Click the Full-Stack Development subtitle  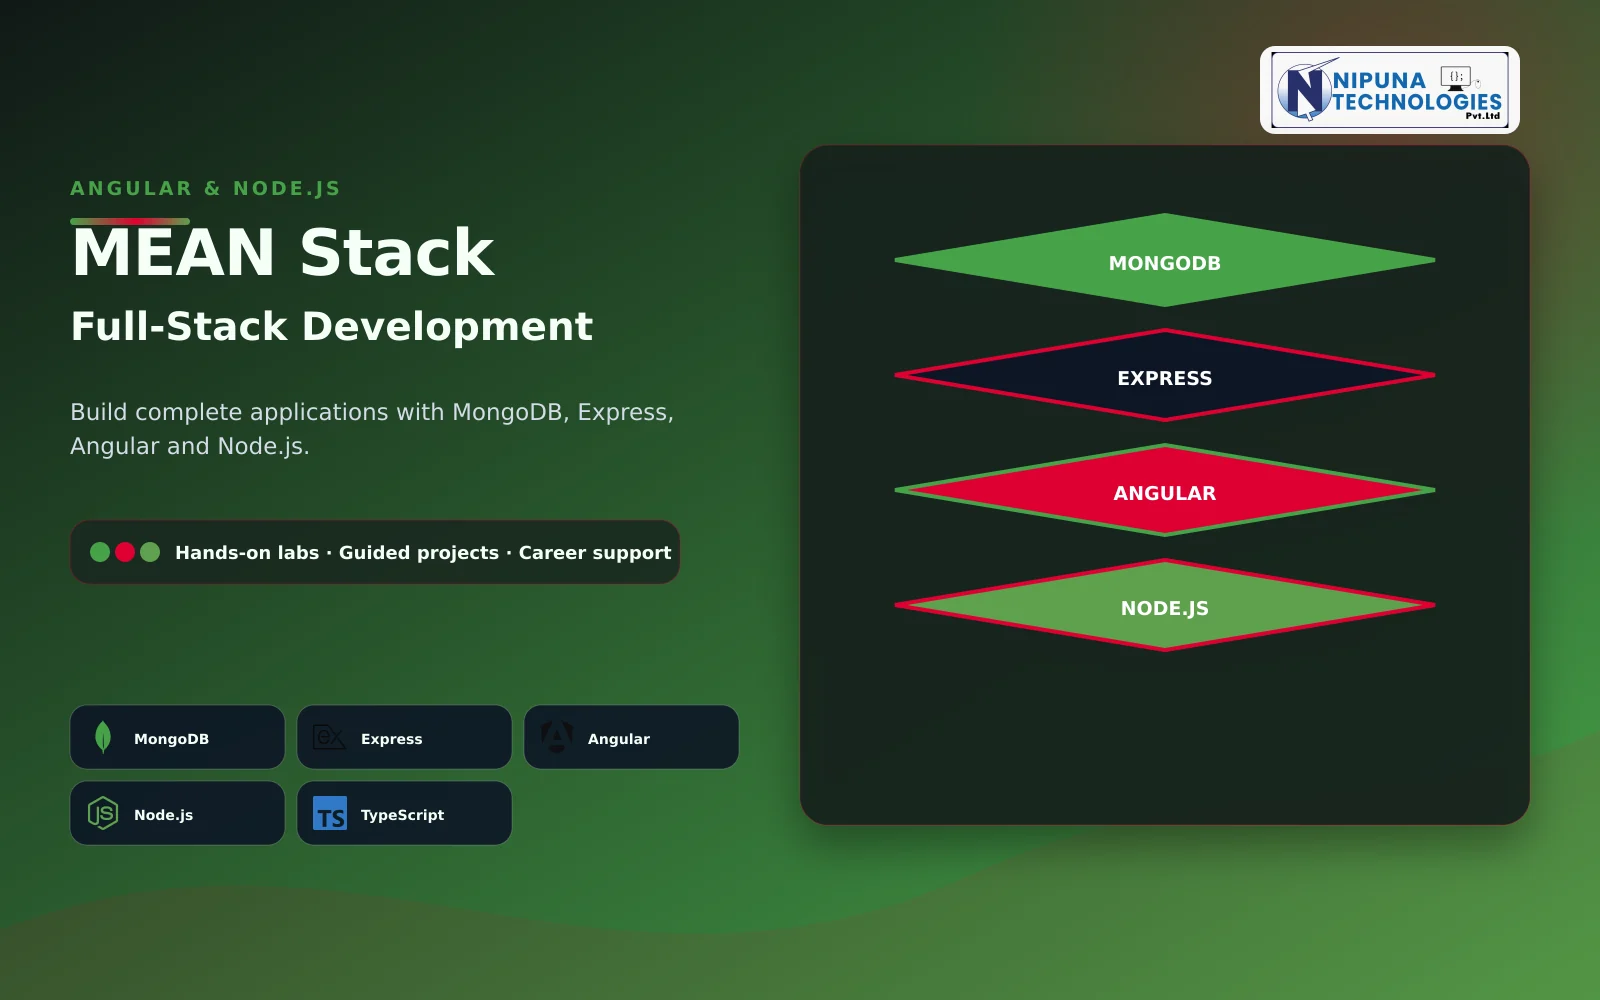(x=332, y=327)
